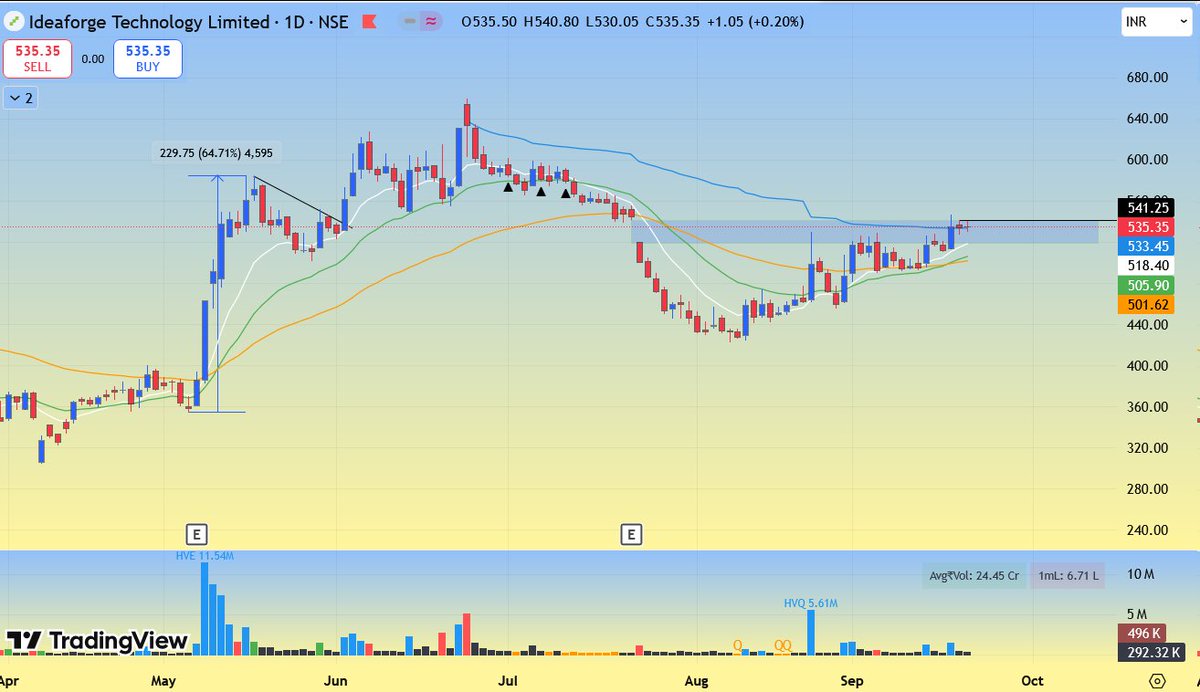The height and width of the screenshot is (692, 1200).
Task: Click the SELL 535.35 button
Action: [37, 58]
